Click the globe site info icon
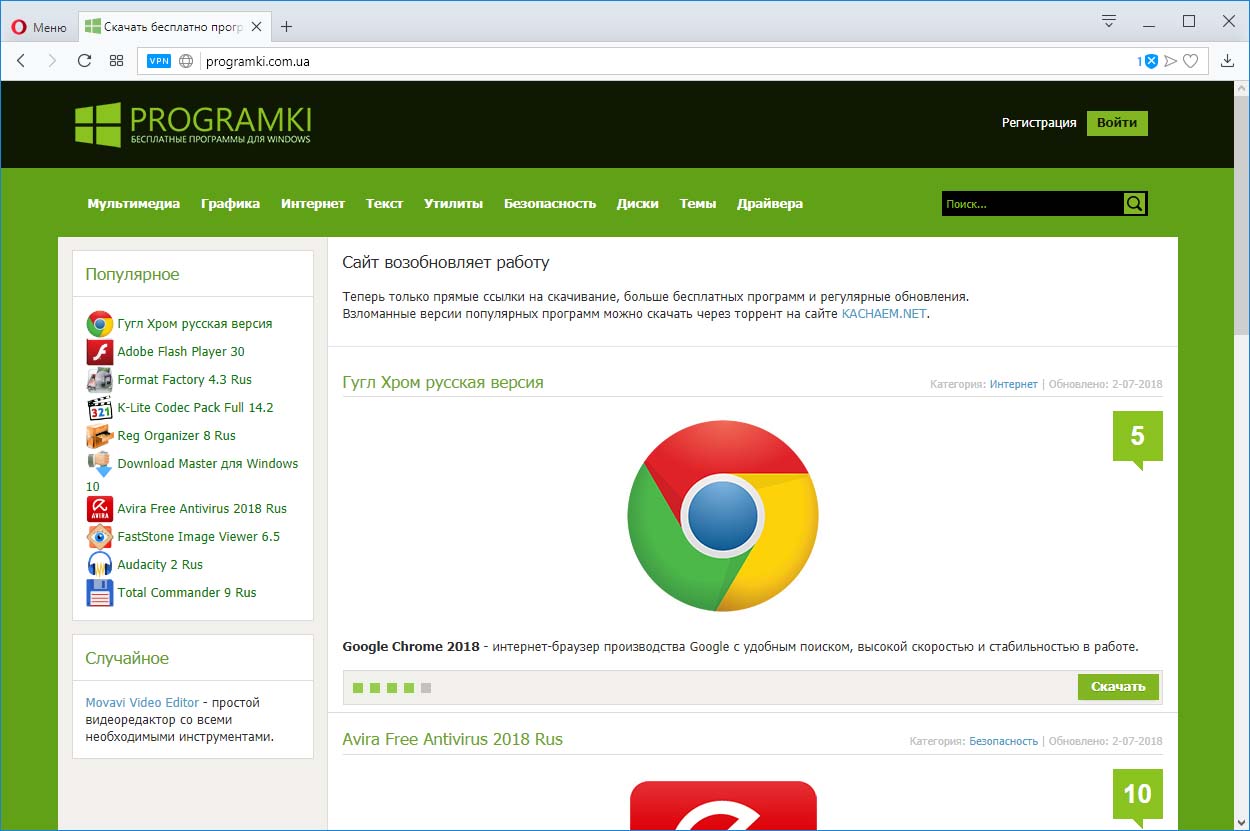 [186, 61]
